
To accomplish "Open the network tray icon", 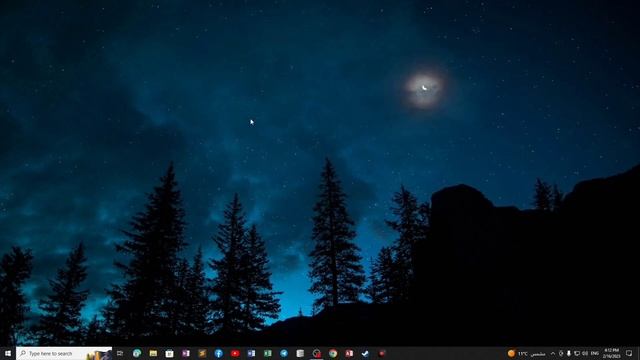I will (577, 353).
